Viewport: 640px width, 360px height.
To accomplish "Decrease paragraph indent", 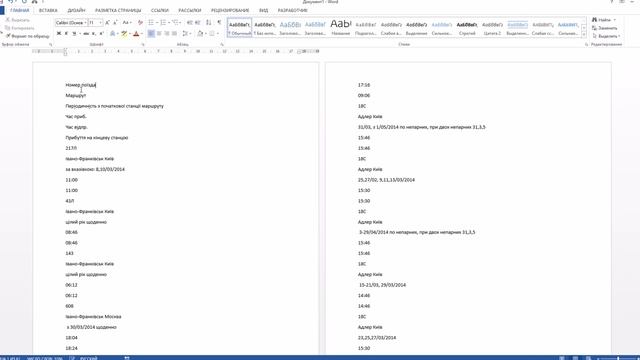I will pos(190,23).
